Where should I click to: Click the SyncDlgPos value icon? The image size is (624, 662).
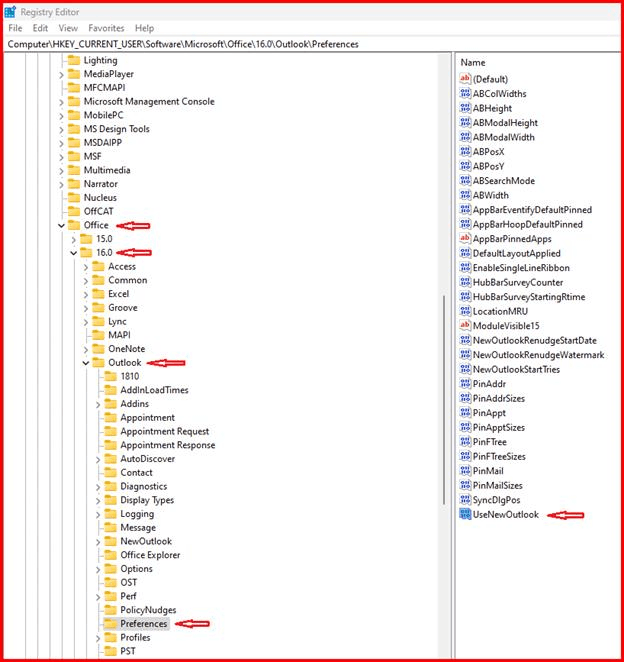(x=465, y=500)
